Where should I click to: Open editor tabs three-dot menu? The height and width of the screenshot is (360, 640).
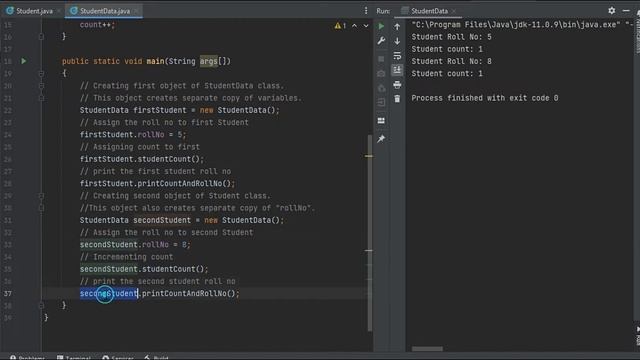[366, 11]
